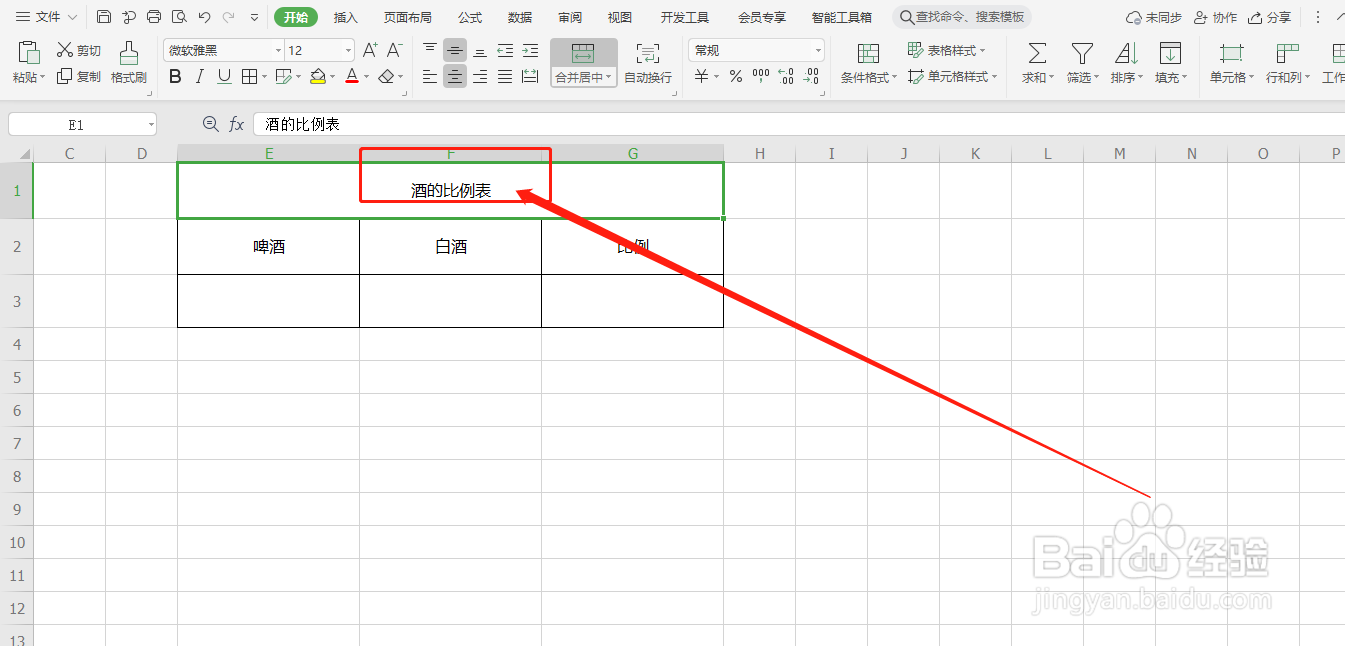Click the Cells (单元格) icon
The width and height of the screenshot is (1345, 646).
coord(1232,53)
